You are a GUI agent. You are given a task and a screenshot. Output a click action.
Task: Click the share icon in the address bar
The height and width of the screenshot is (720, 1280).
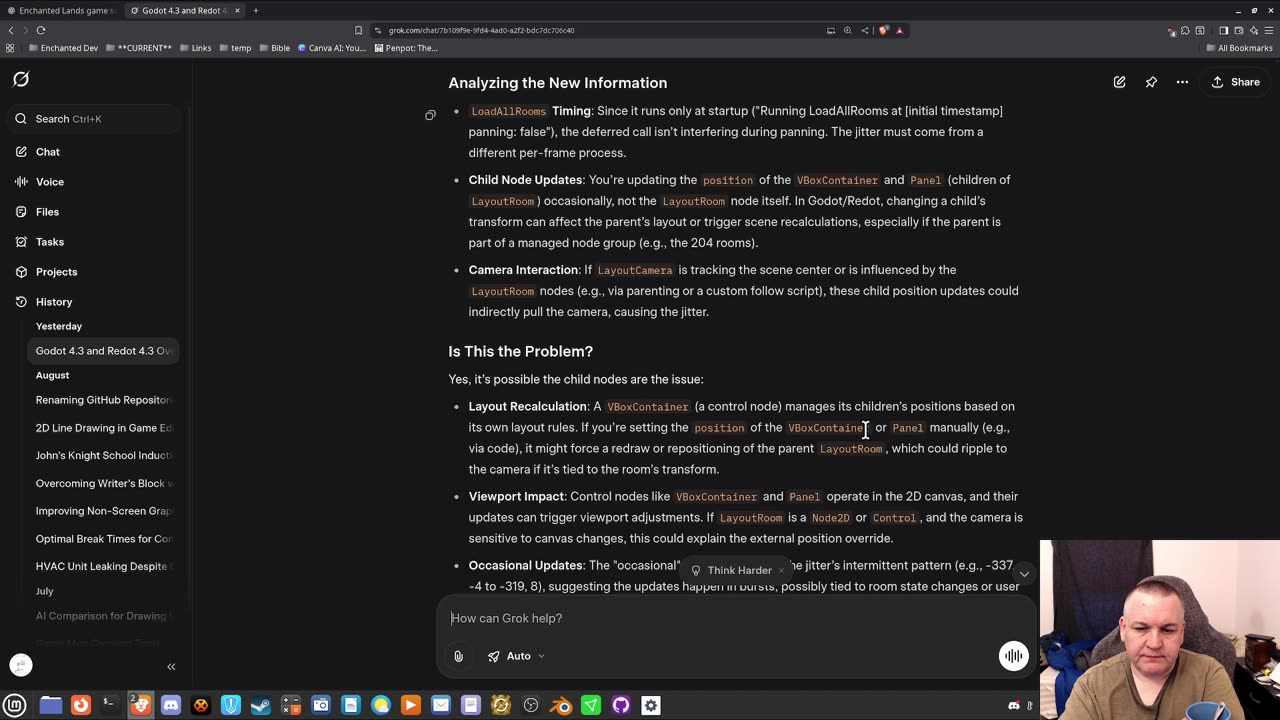pyautogui.click(x=866, y=30)
